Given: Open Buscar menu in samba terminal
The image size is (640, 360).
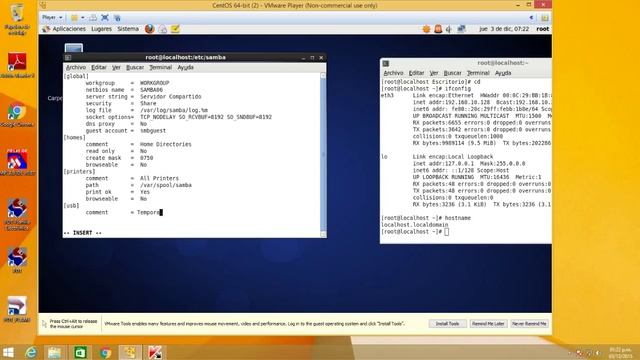Looking at the screenshot, I should point(135,67).
